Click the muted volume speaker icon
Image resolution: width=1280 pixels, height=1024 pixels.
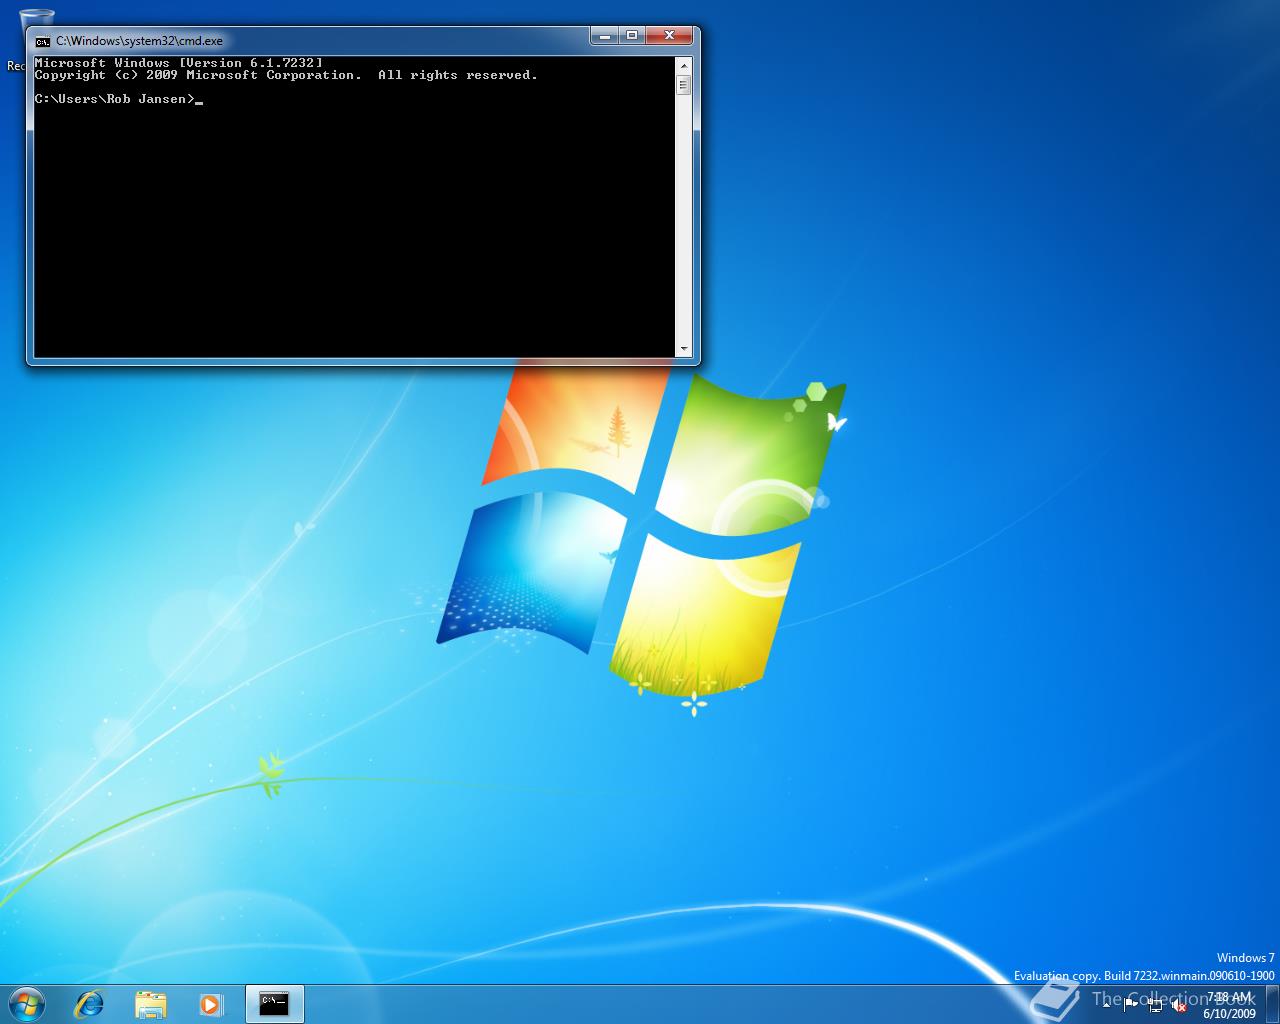1179,1004
